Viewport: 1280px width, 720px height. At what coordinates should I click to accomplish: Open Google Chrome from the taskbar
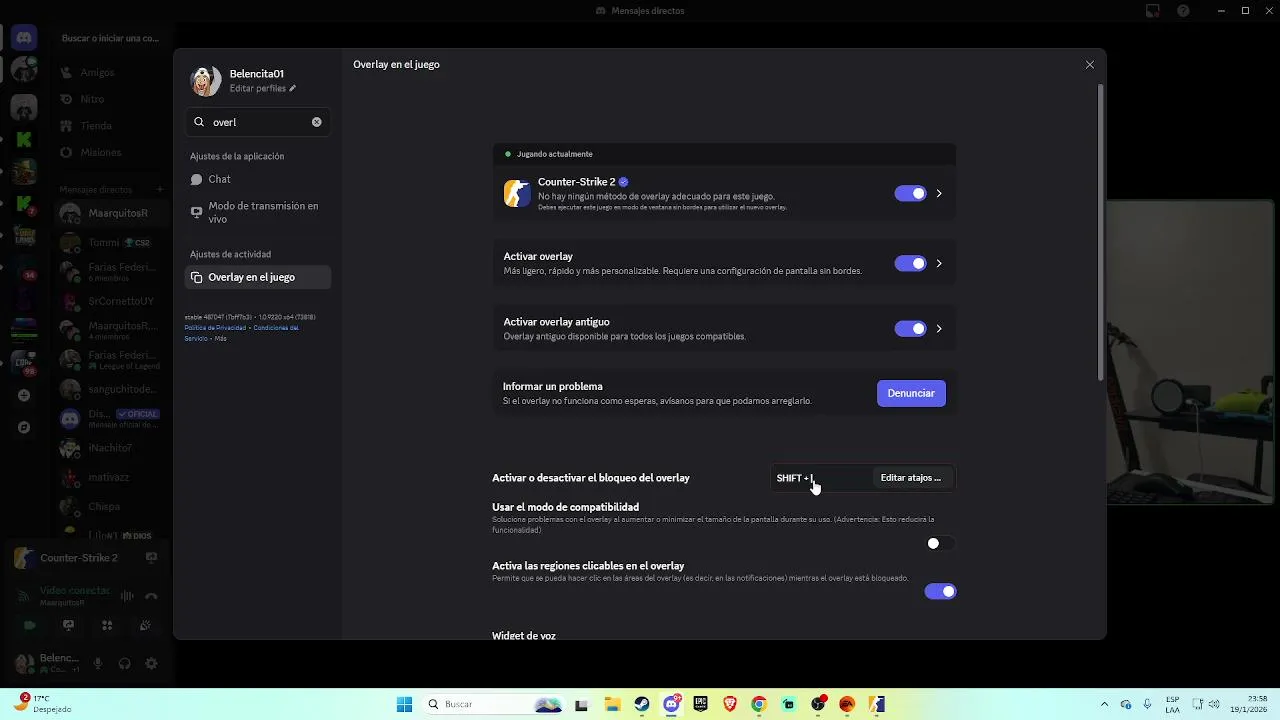[759, 704]
